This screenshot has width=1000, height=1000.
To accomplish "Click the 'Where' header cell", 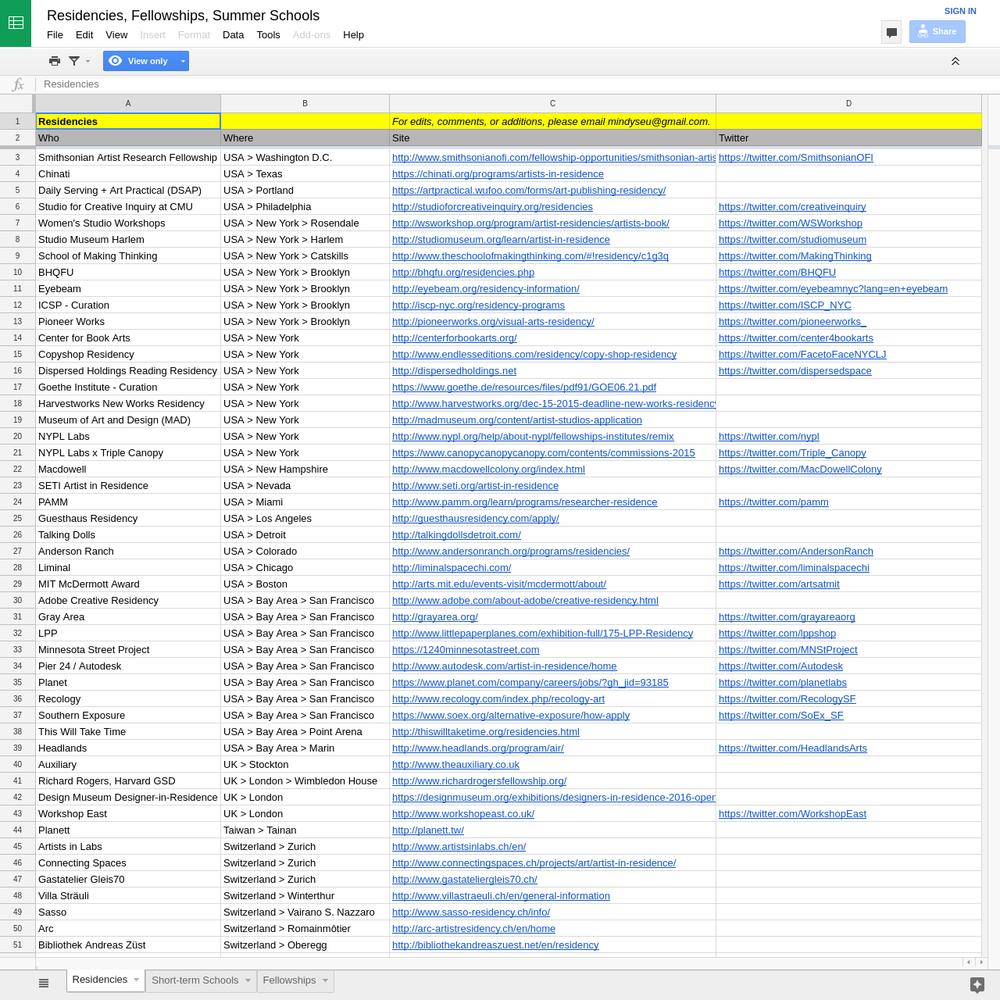I will click(305, 138).
